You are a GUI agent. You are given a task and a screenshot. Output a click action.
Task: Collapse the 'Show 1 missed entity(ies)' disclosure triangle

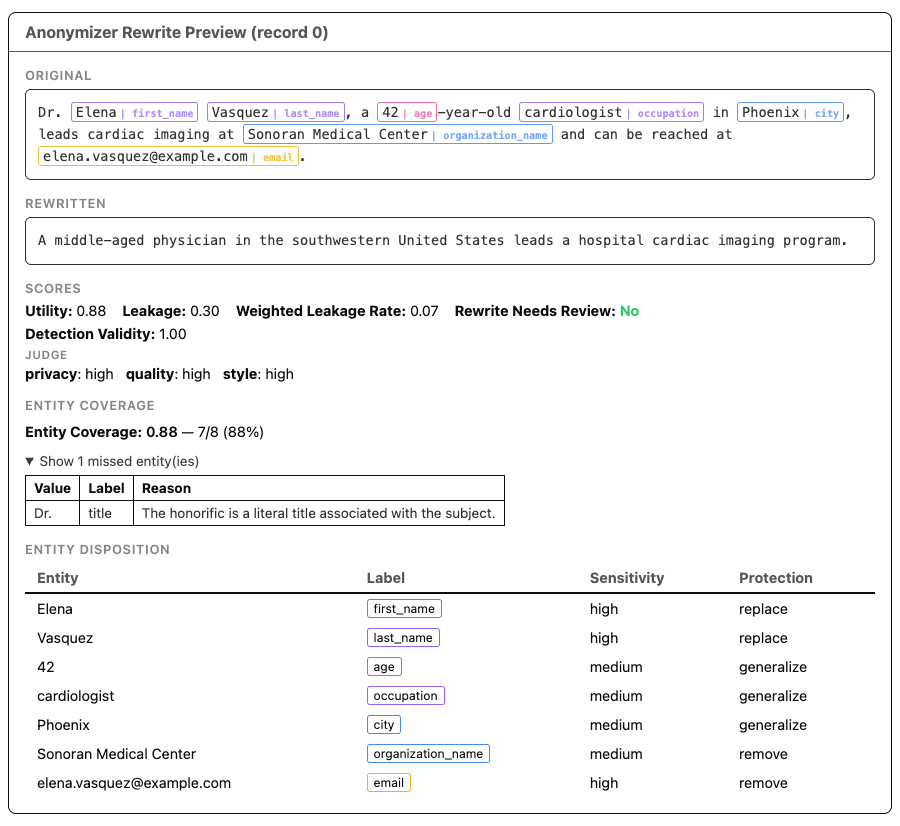30,462
